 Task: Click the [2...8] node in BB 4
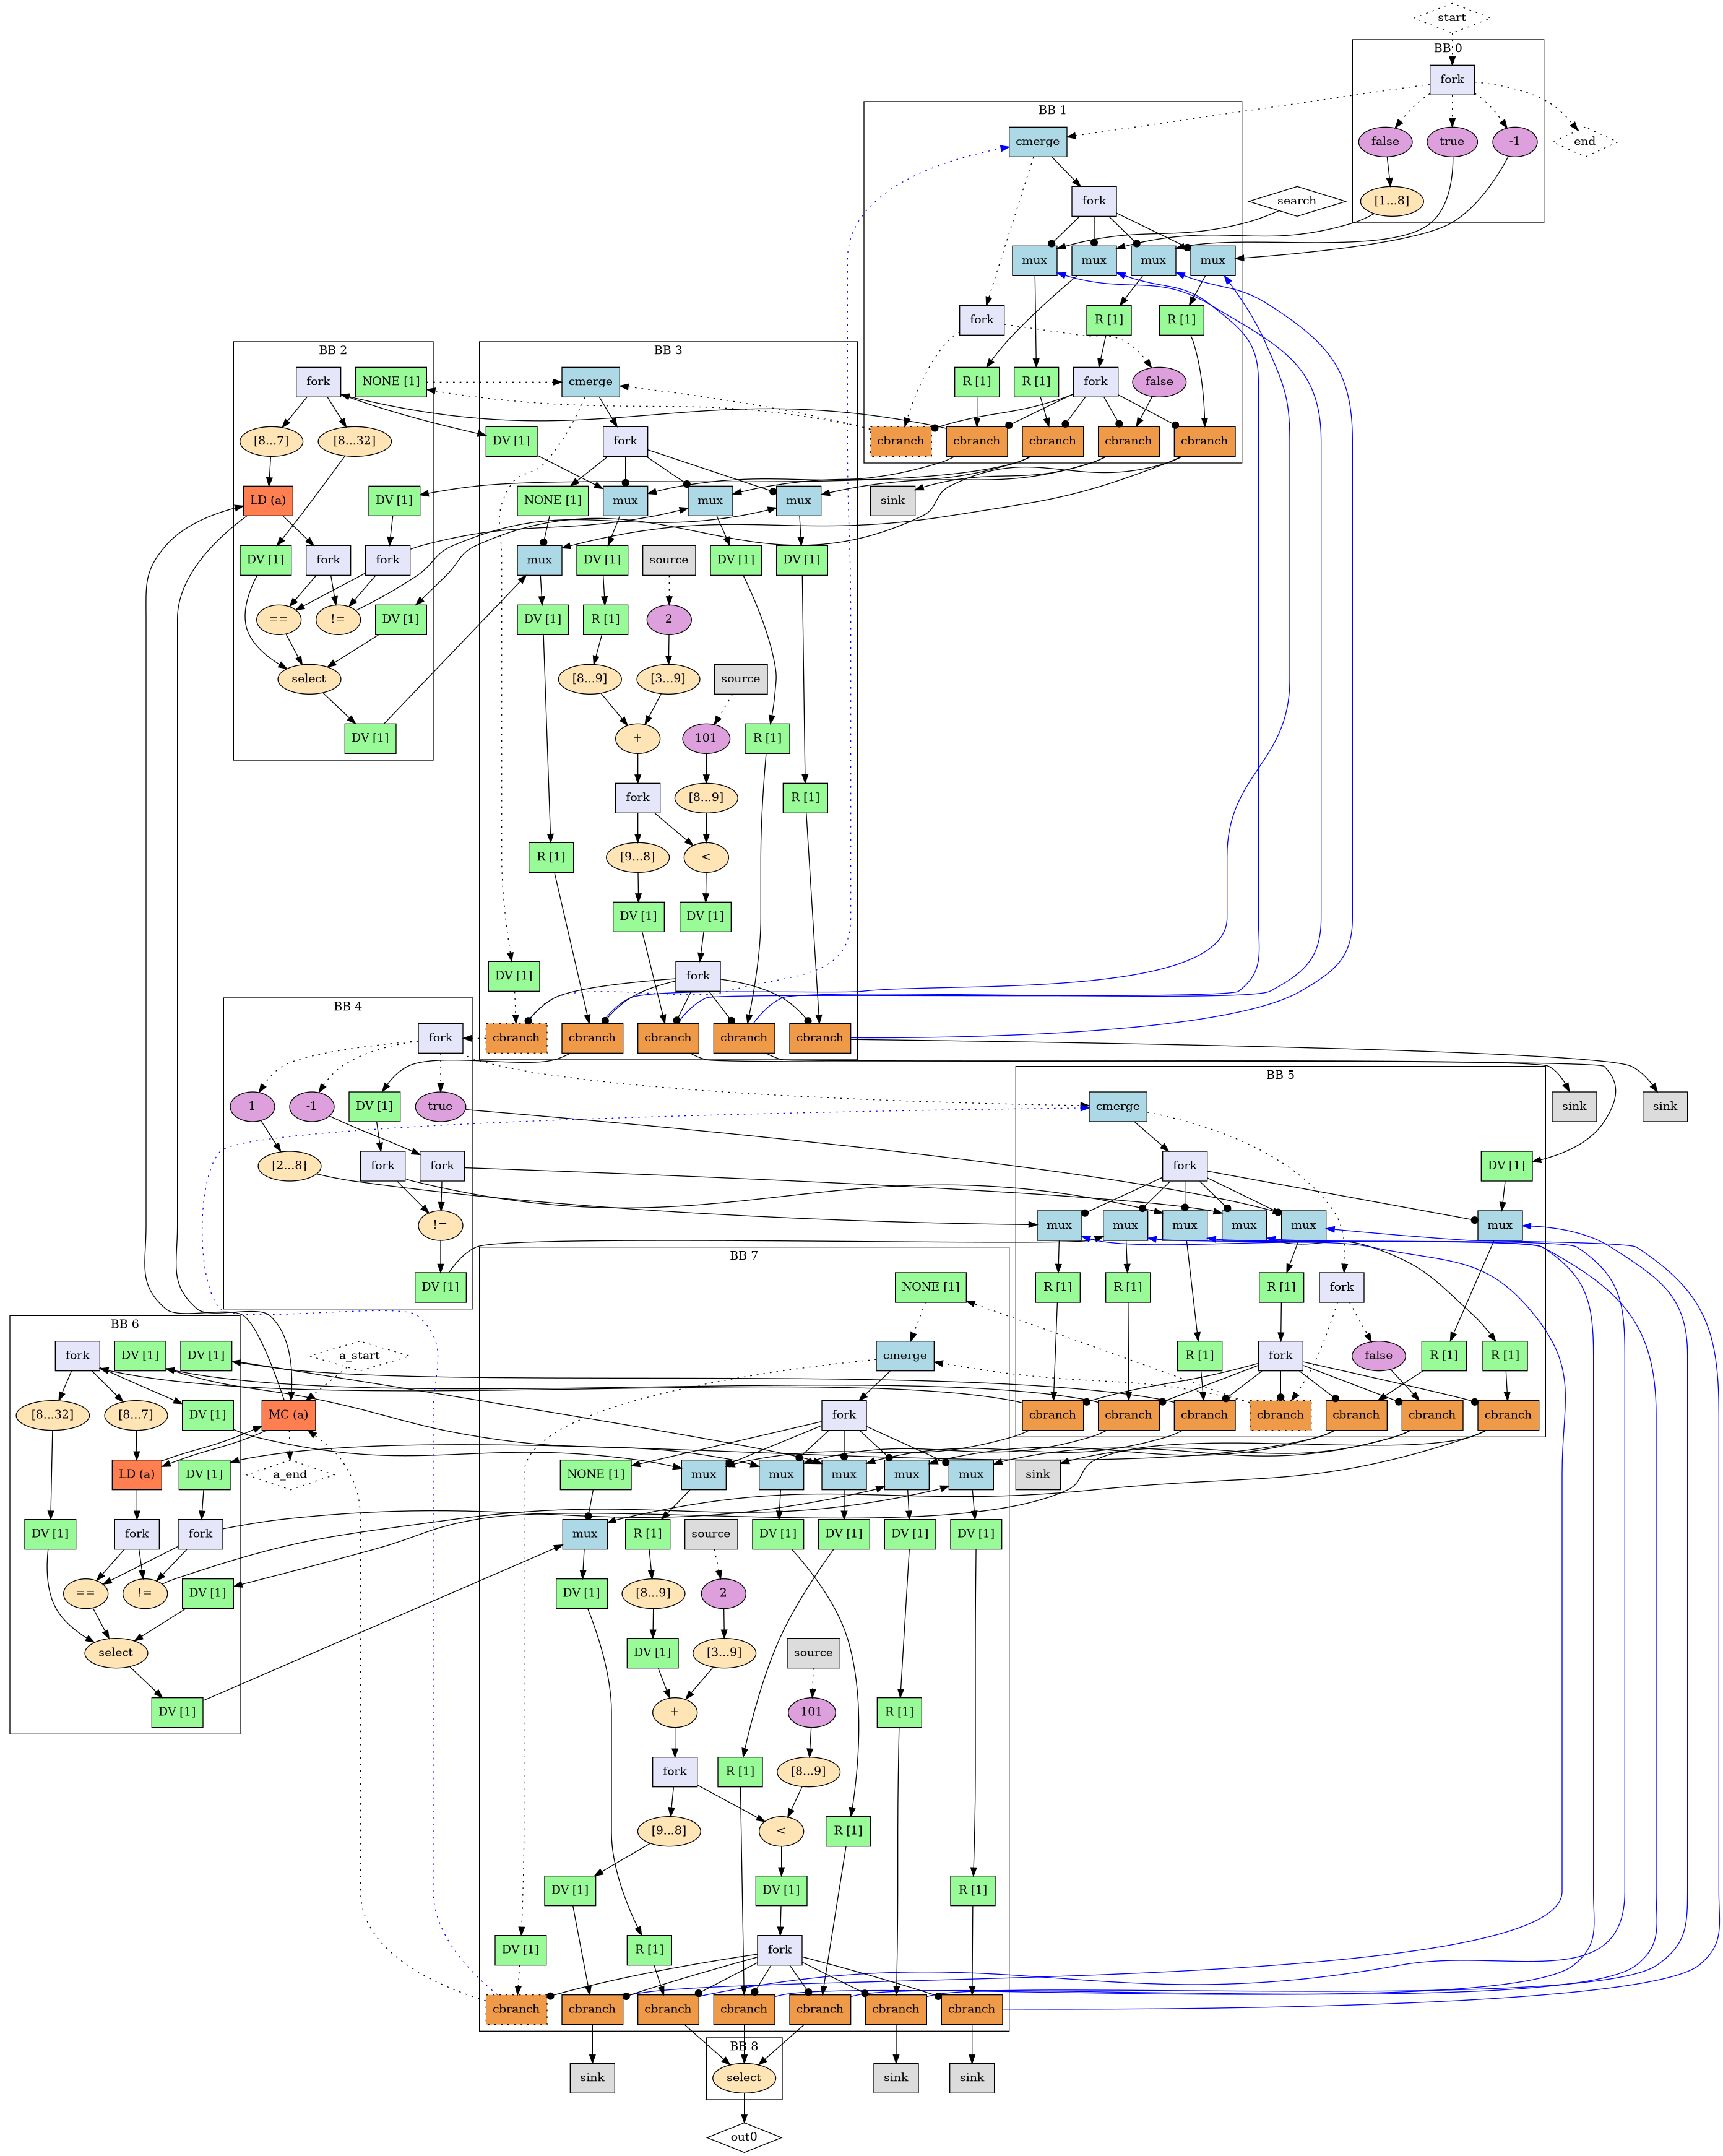290,1165
